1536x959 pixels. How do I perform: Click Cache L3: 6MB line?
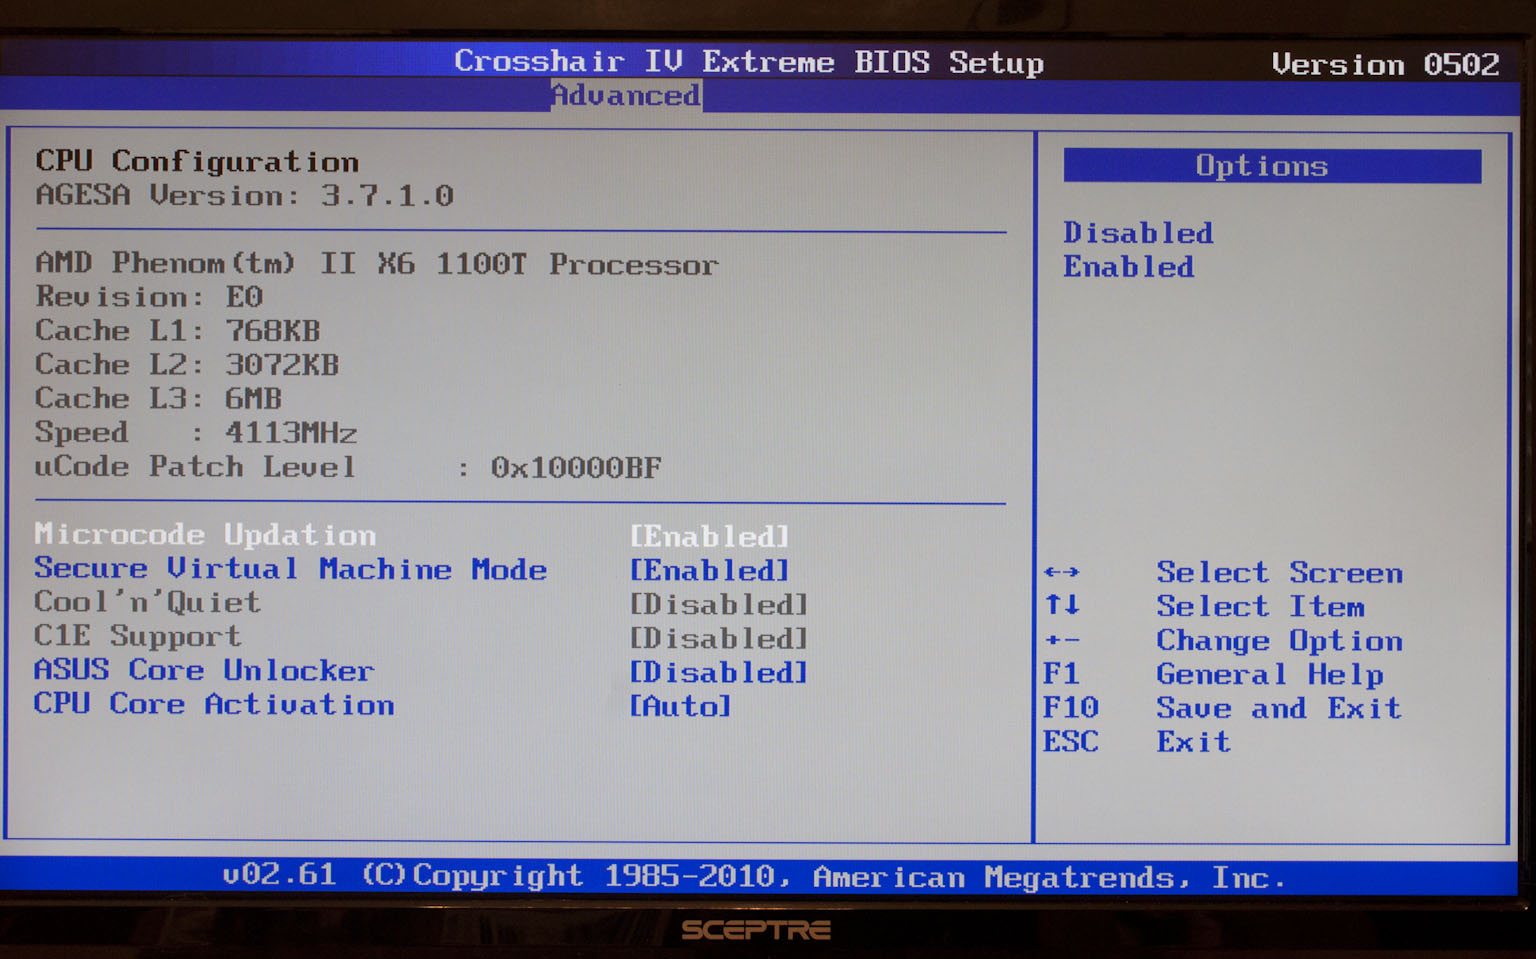pos(159,399)
